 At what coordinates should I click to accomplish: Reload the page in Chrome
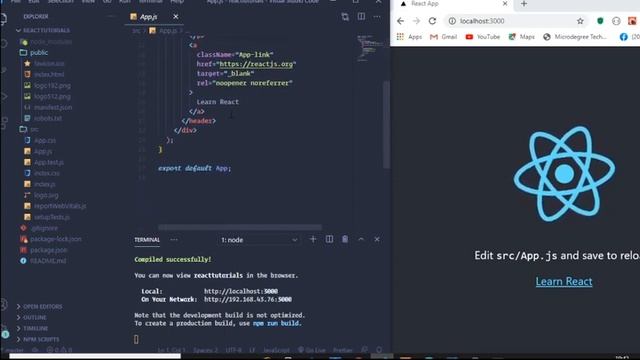432,21
